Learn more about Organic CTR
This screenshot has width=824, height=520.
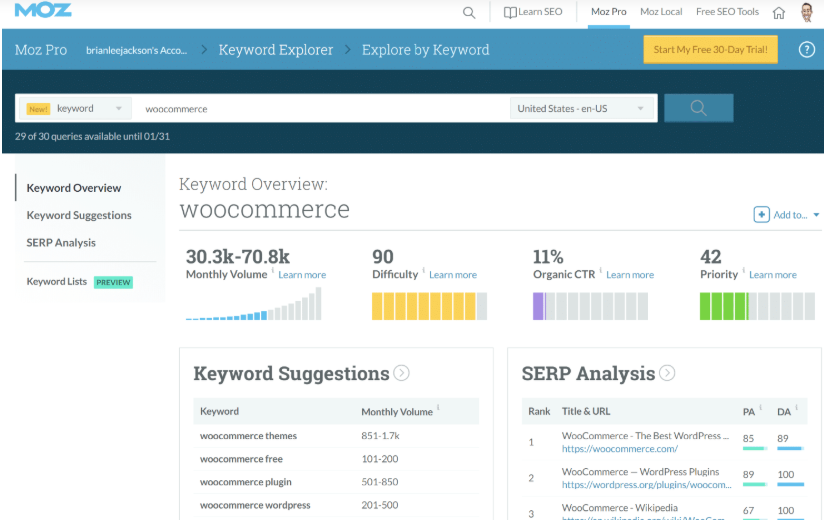[630, 275]
